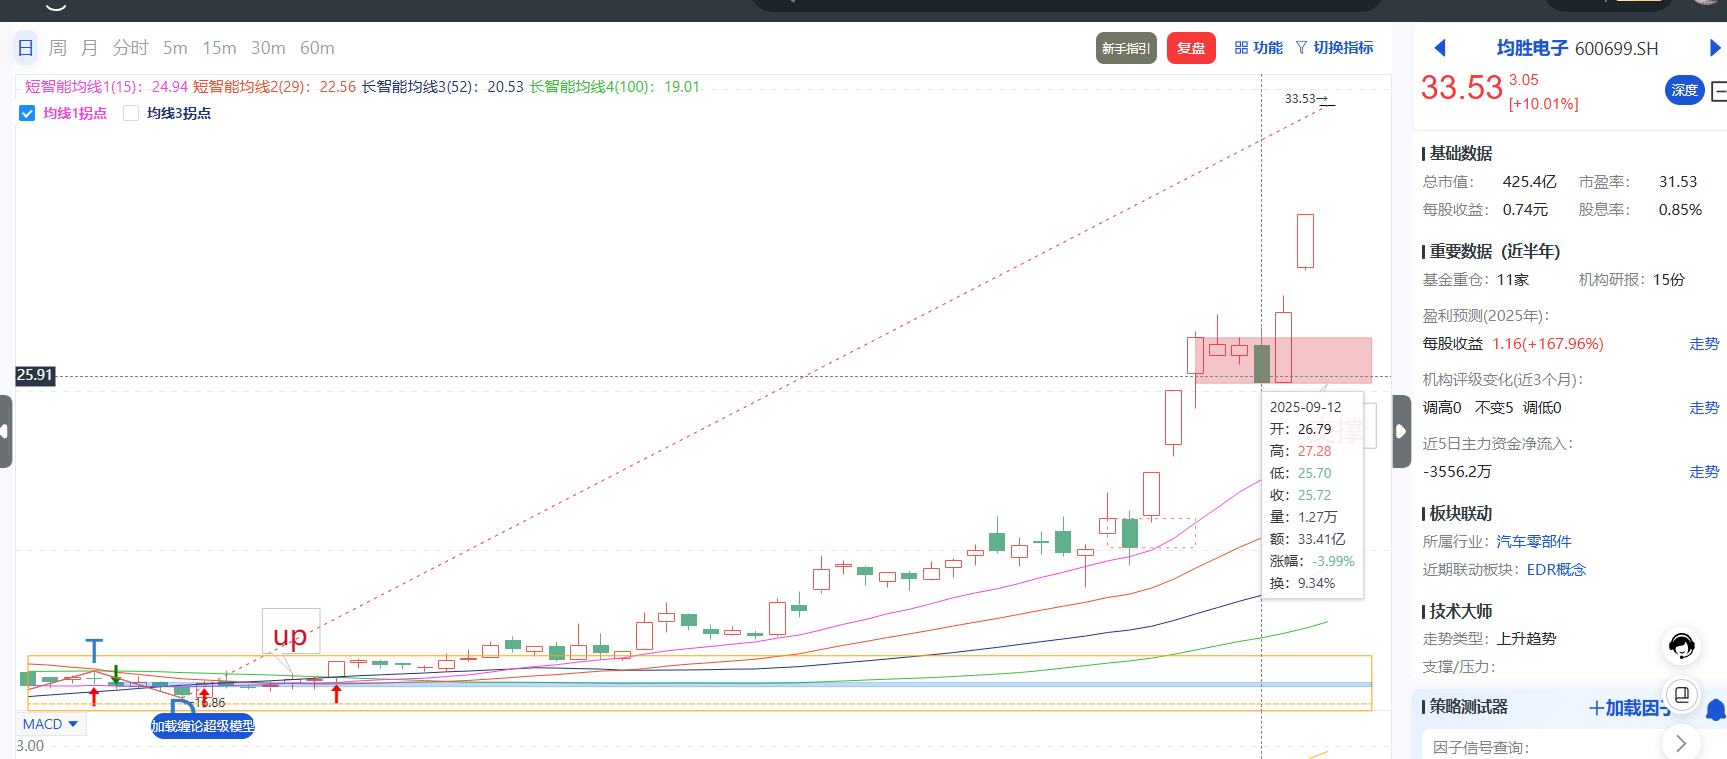Toggle the 深度 depth pill button
Screen dimensions: 1727x759
[x=1684, y=90]
